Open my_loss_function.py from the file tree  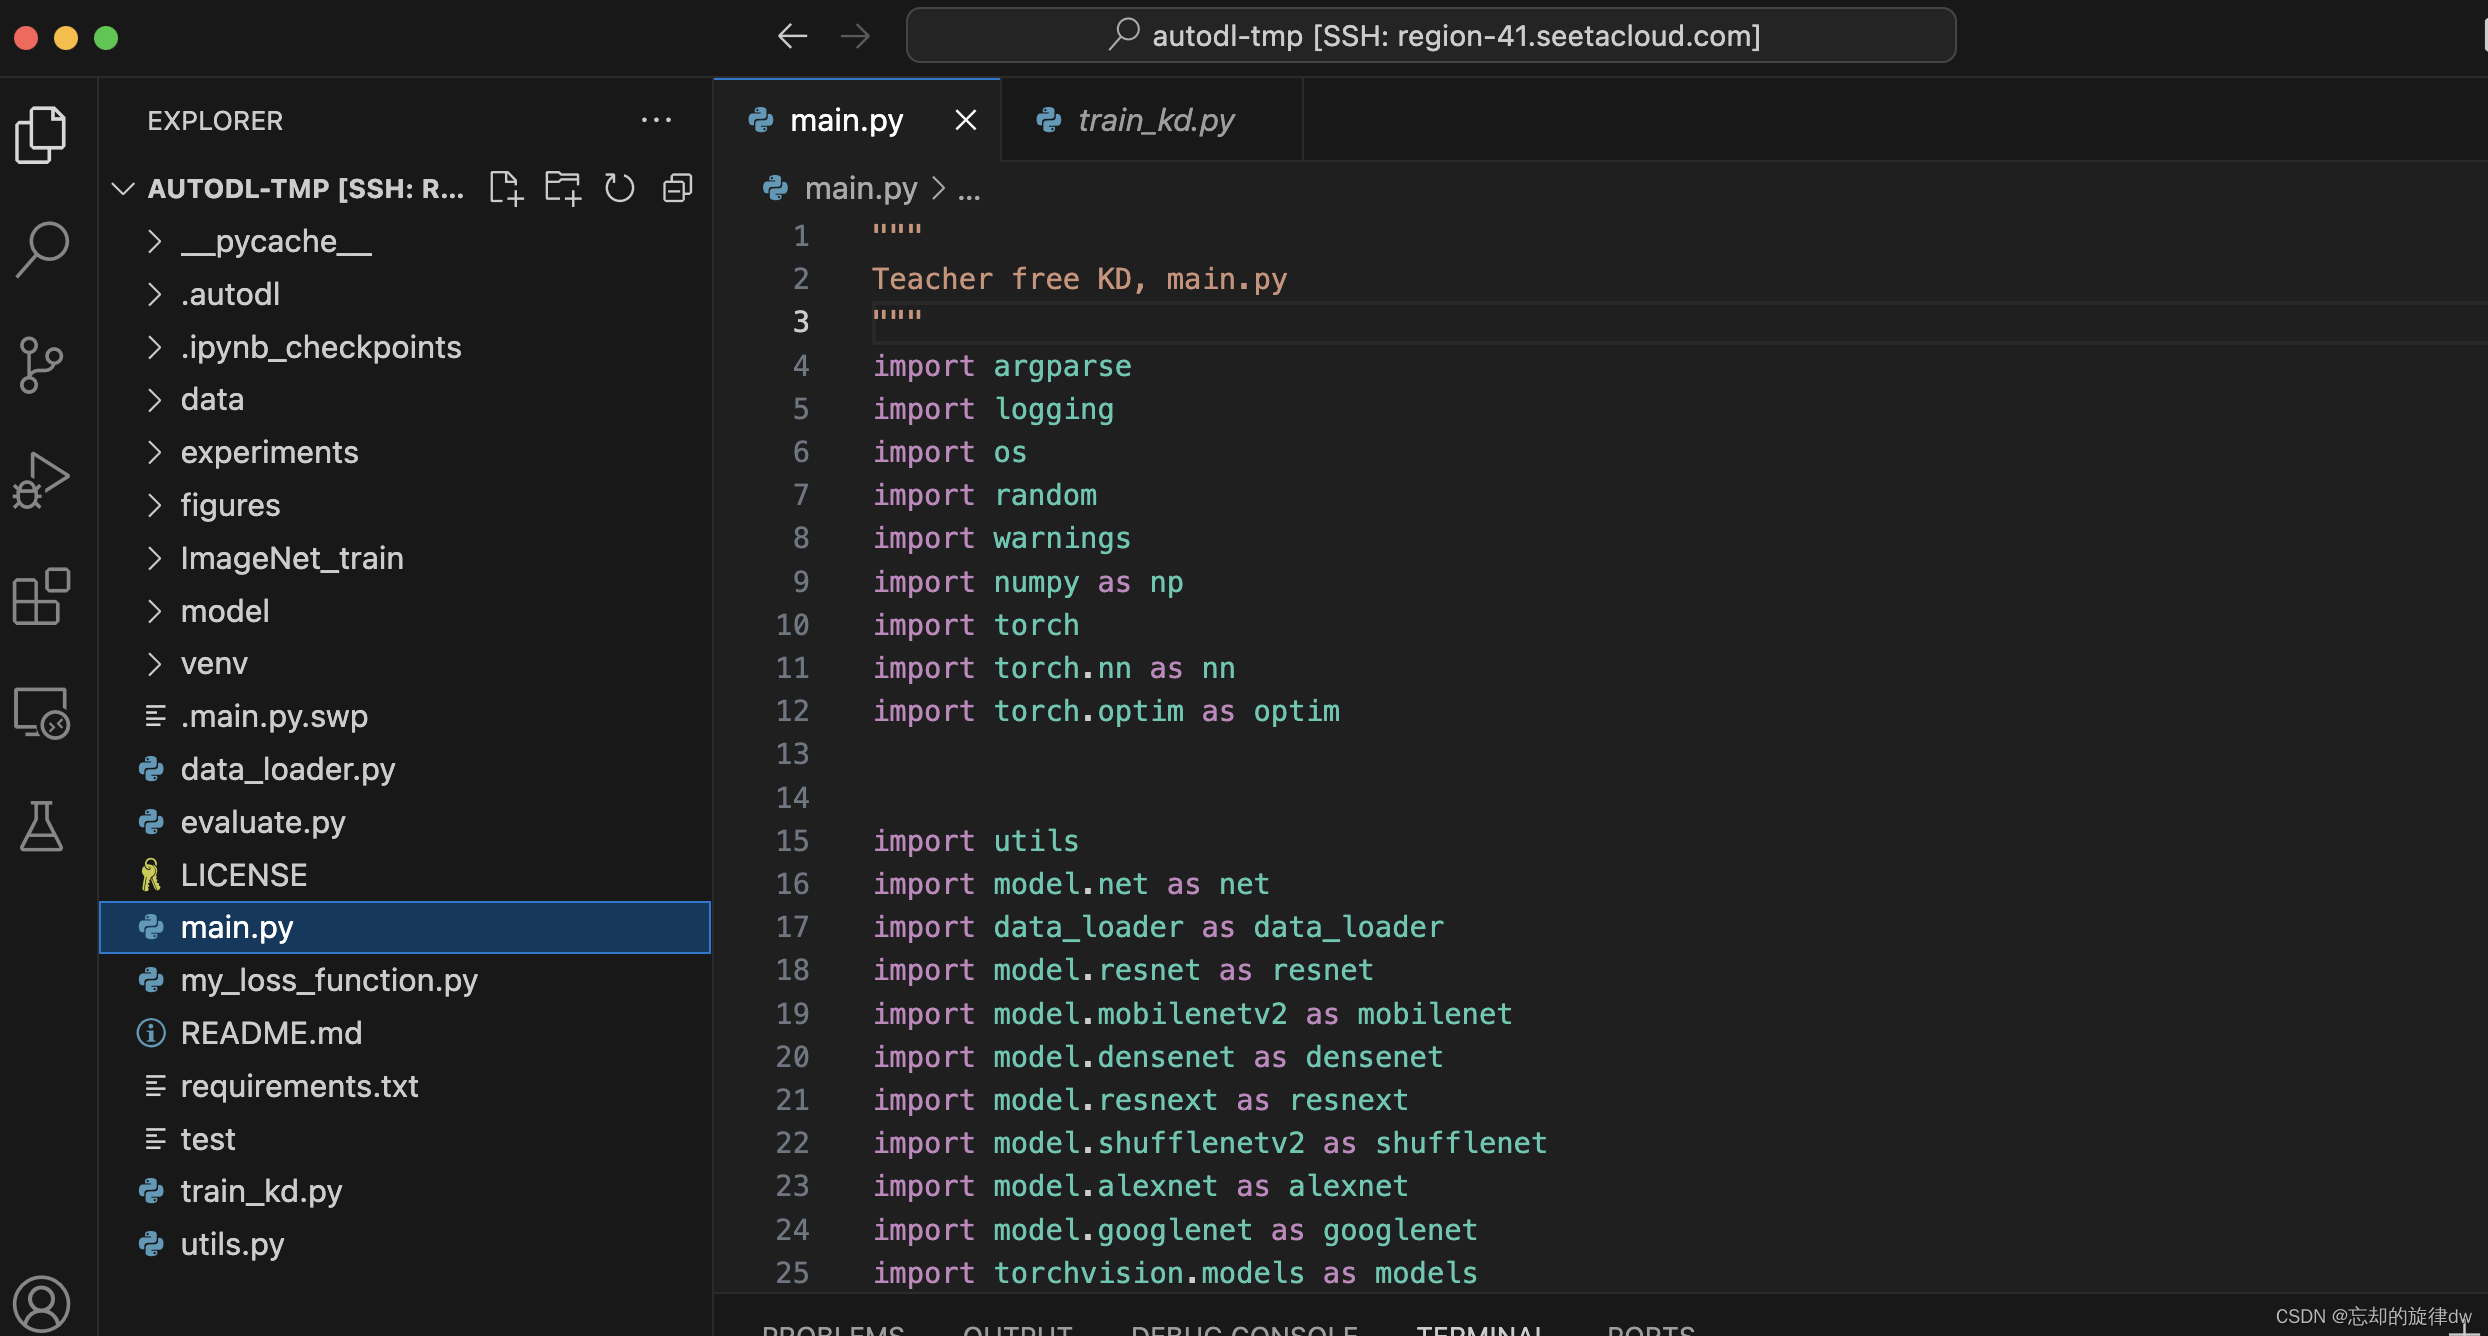tap(329, 980)
